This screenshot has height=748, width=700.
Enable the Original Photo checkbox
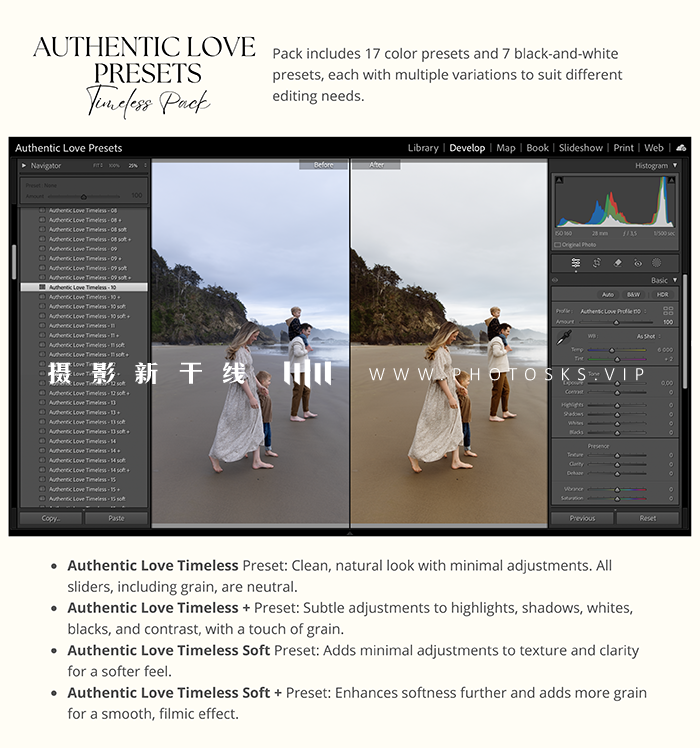coord(557,245)
